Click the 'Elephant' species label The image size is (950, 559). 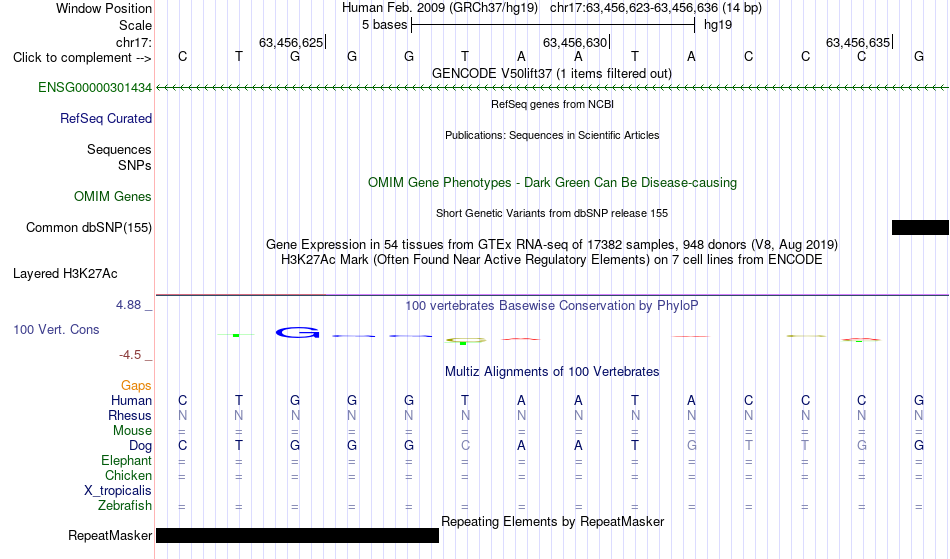126,461
